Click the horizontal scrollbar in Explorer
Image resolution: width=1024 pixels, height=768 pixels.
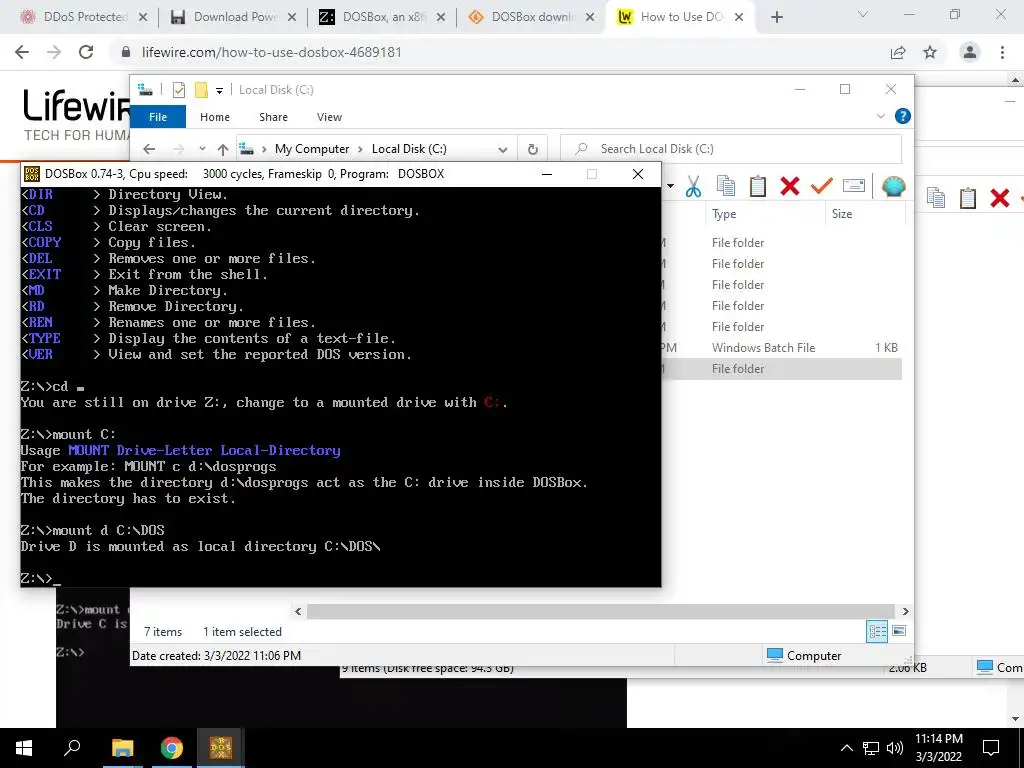pyautogui.click(x=601, y=611)
